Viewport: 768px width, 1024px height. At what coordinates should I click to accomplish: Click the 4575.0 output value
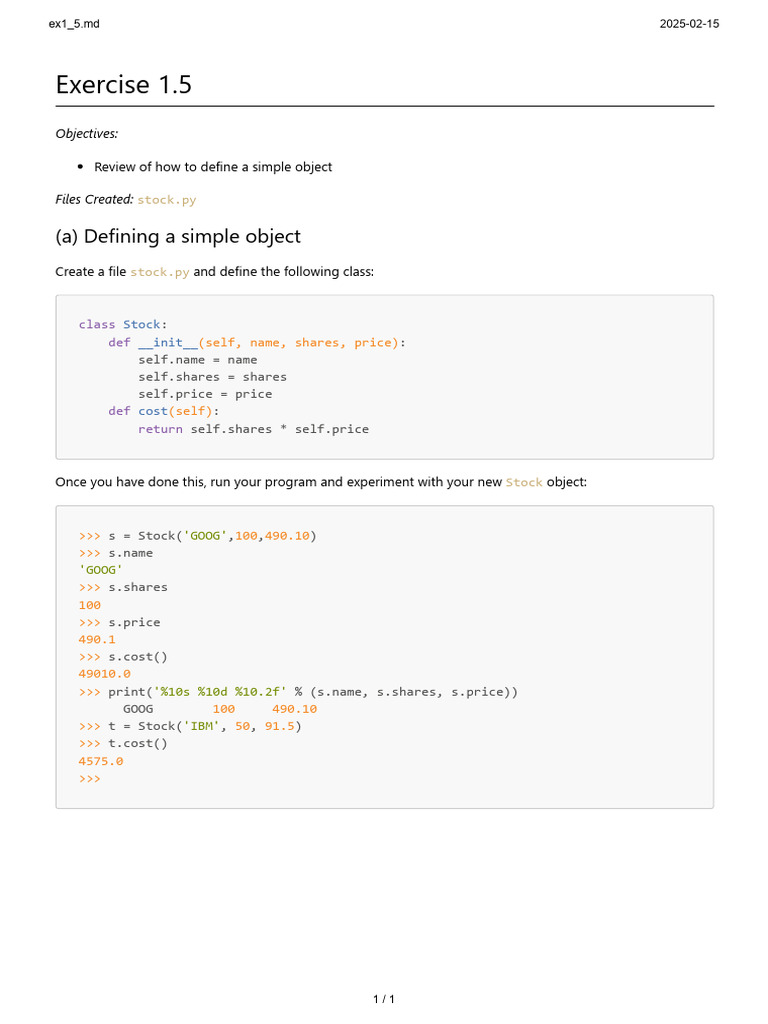101,761
